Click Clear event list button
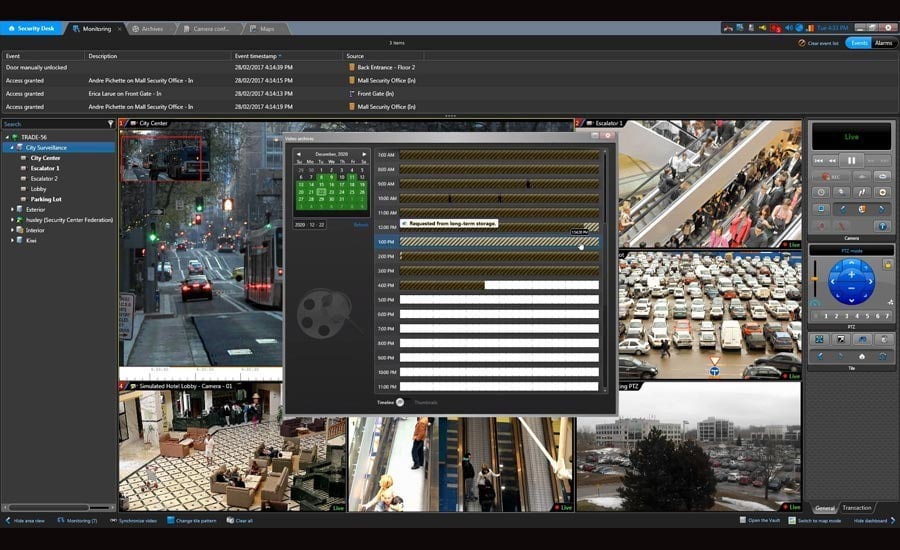This screenshot has height=550, width=900. coord(820,43)
